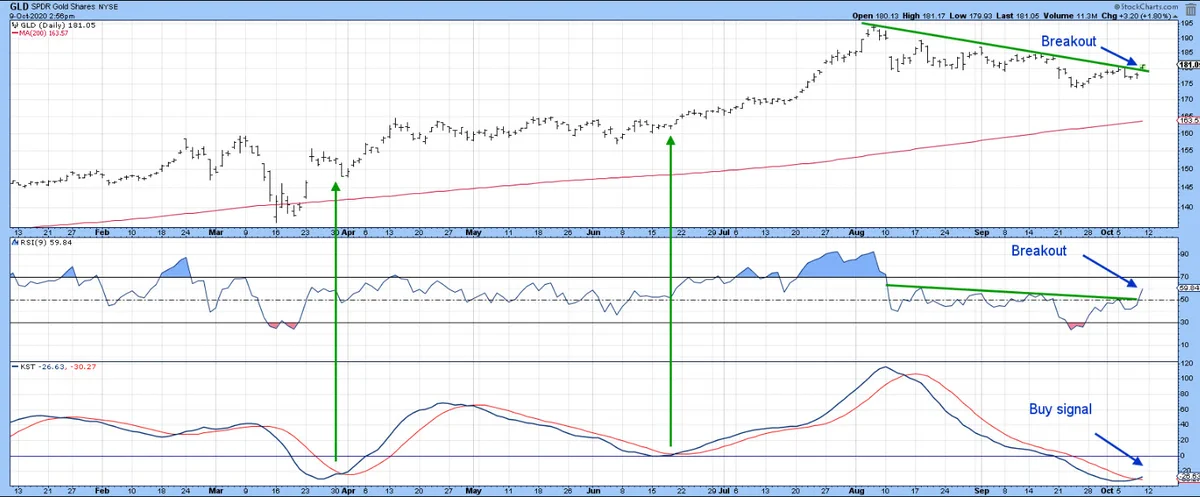Click the GLD ticker symbol in the header
The width and height of the screenshot is (1200, 497).
click(x=18, y=6)
